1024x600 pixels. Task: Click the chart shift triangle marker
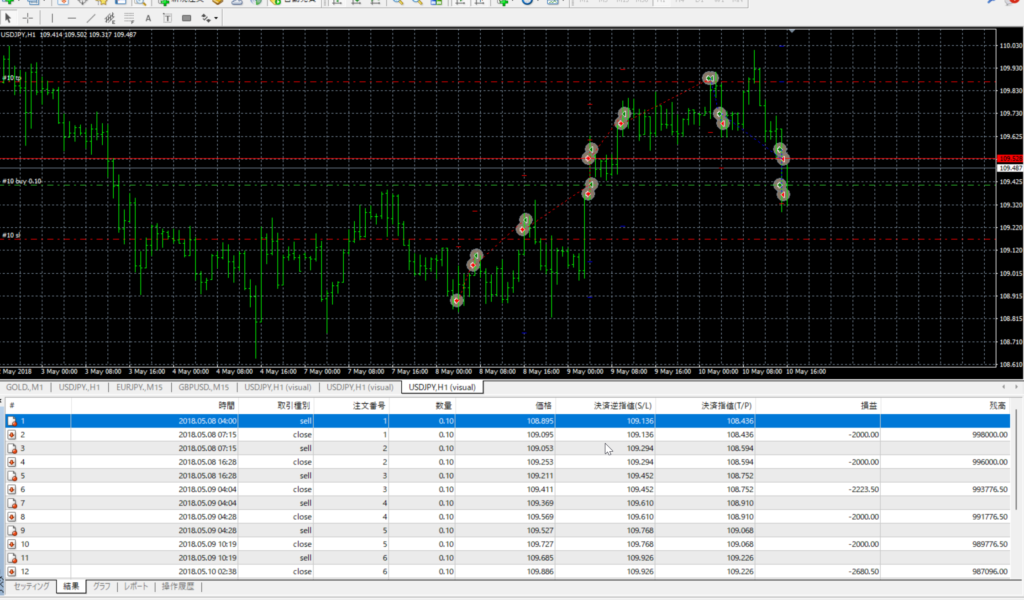(792, 31)
